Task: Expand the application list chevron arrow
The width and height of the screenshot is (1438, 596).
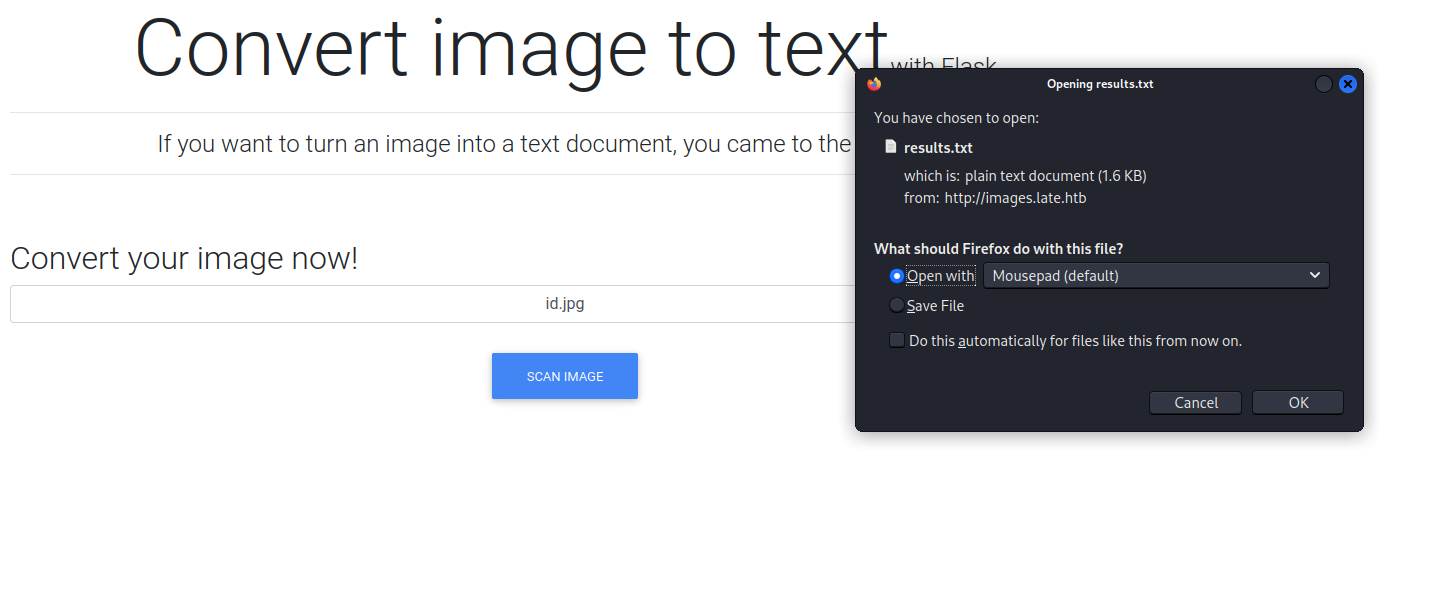Action: [x=1314, y=275]
